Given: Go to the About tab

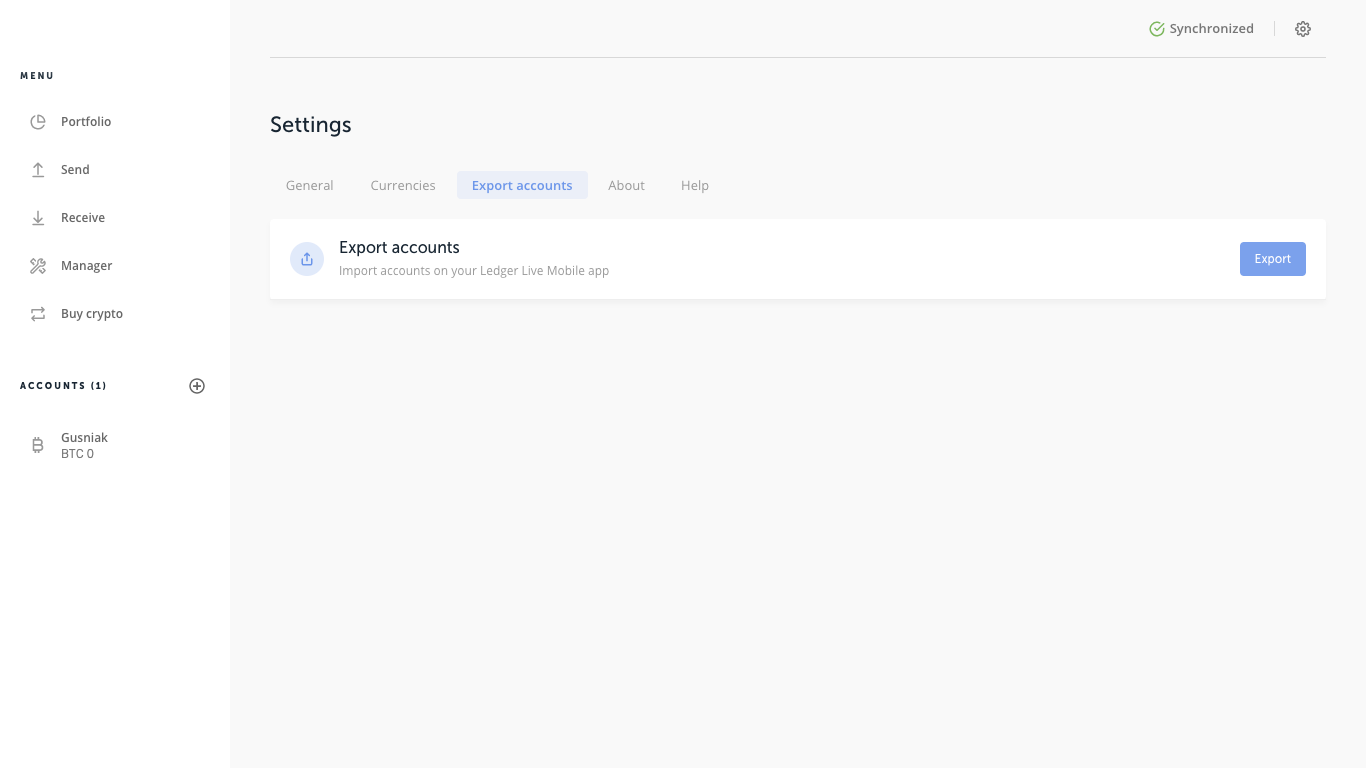Looking at the screenshot, I should coord(626,186).
